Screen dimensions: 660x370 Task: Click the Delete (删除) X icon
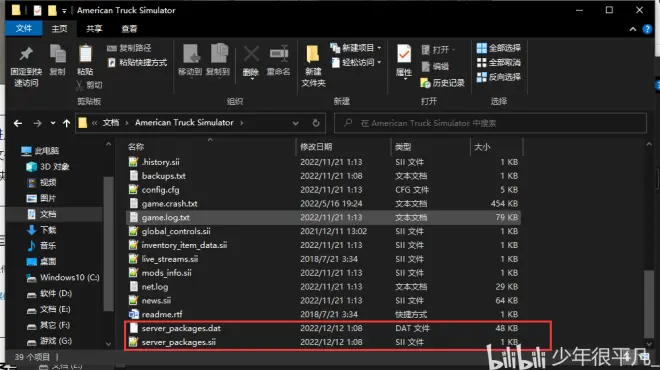tap(251, 54)
